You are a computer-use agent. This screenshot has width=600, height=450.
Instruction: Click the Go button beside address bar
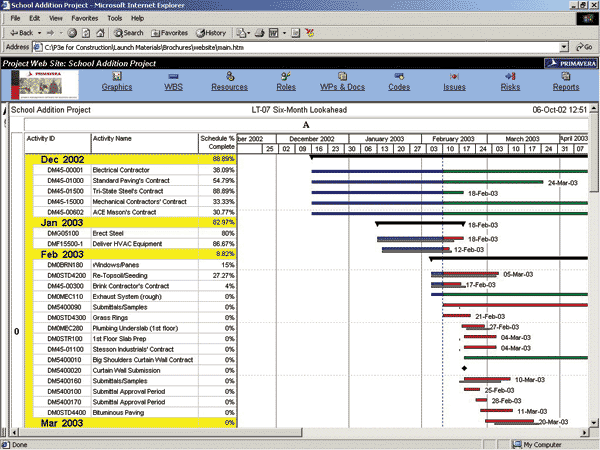coord(584,46)
